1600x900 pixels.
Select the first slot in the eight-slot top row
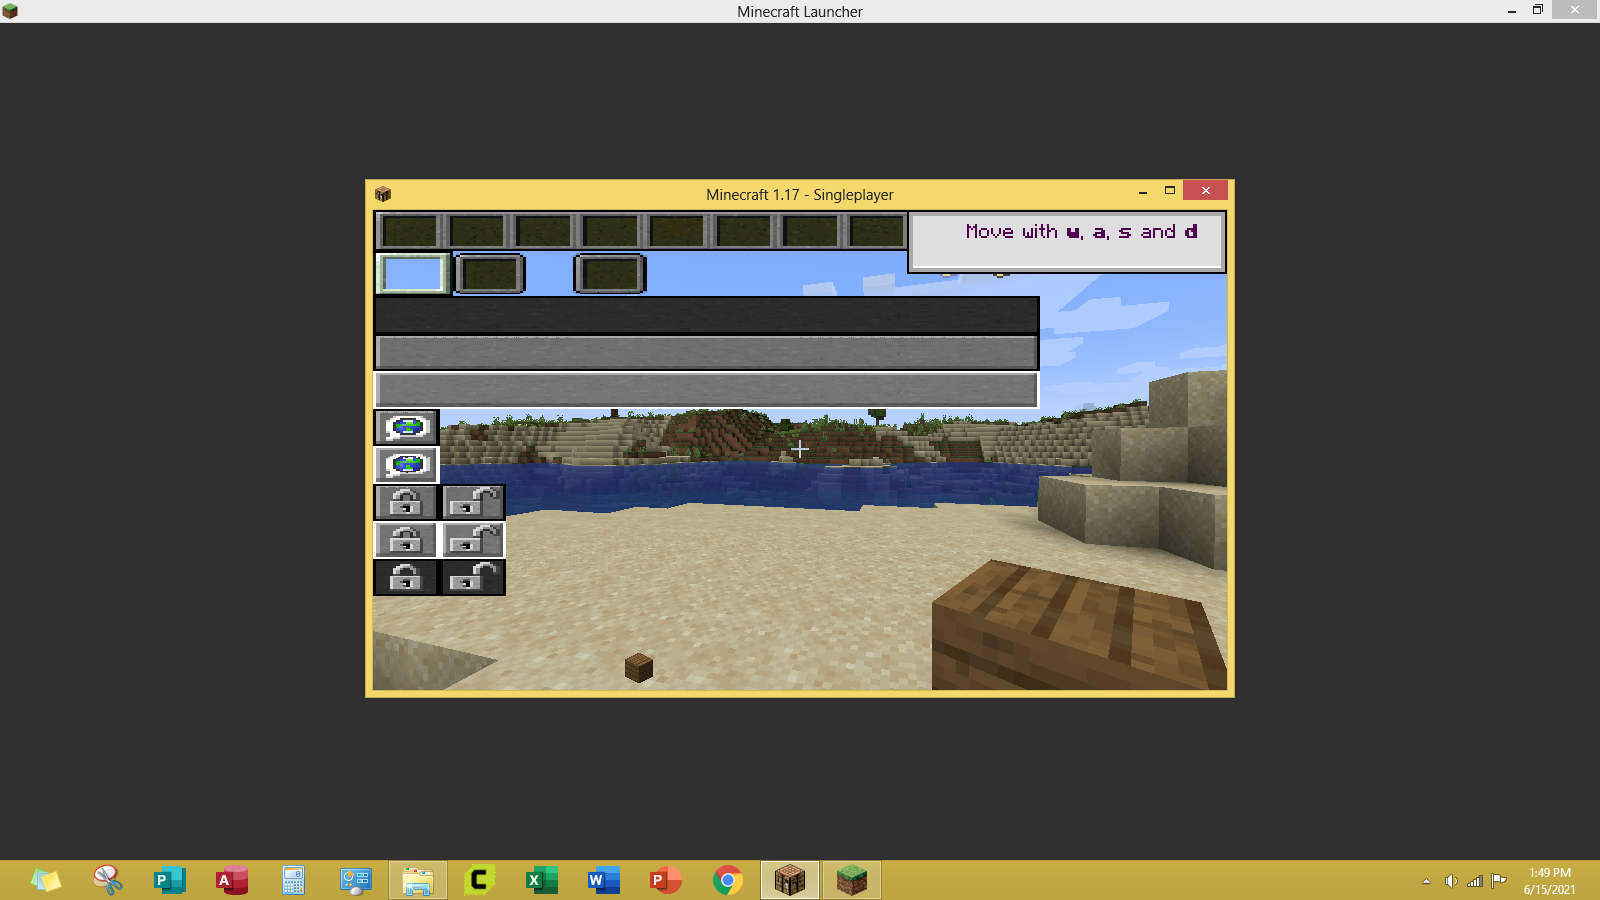(x=410, y=231)
